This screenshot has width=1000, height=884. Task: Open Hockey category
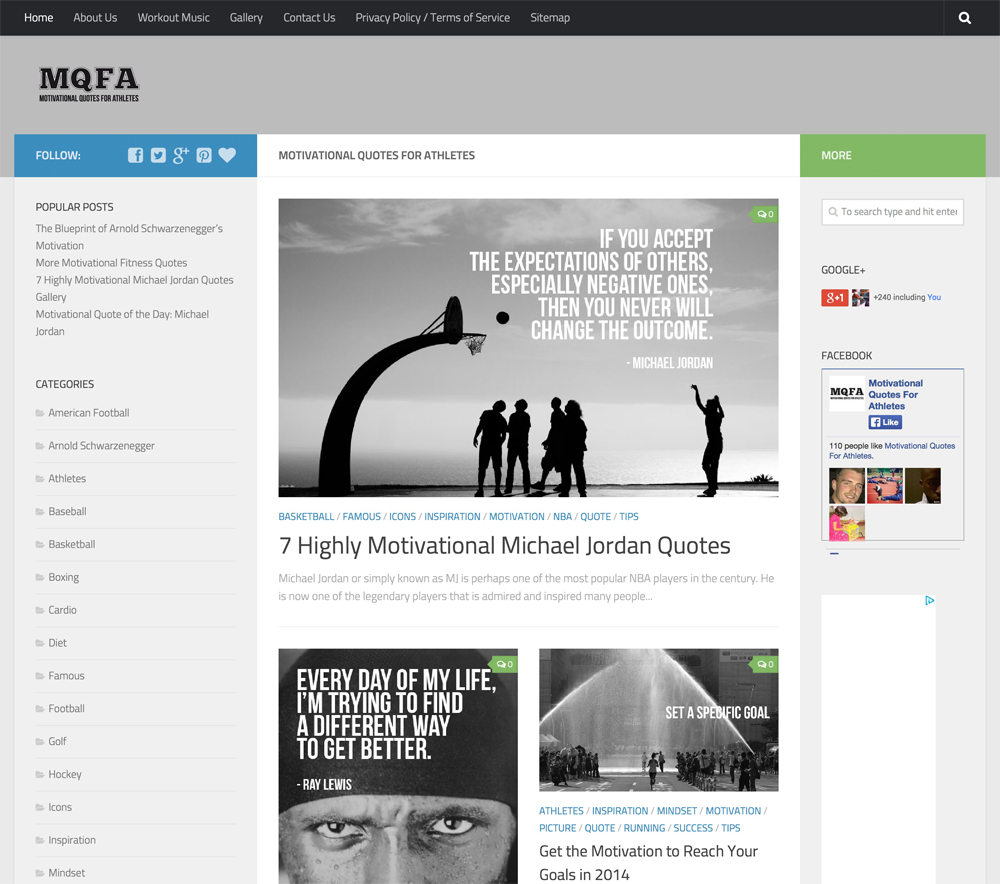point(65,774)
